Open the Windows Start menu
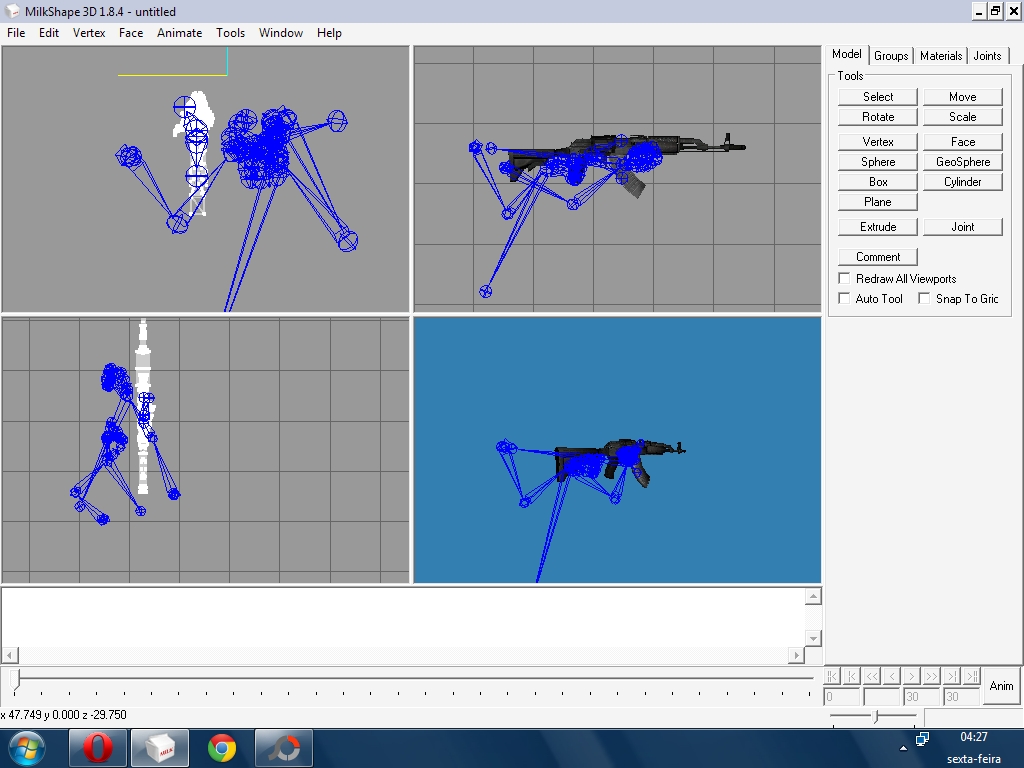Screen dimensions: 1024x768 coord(26,748)
